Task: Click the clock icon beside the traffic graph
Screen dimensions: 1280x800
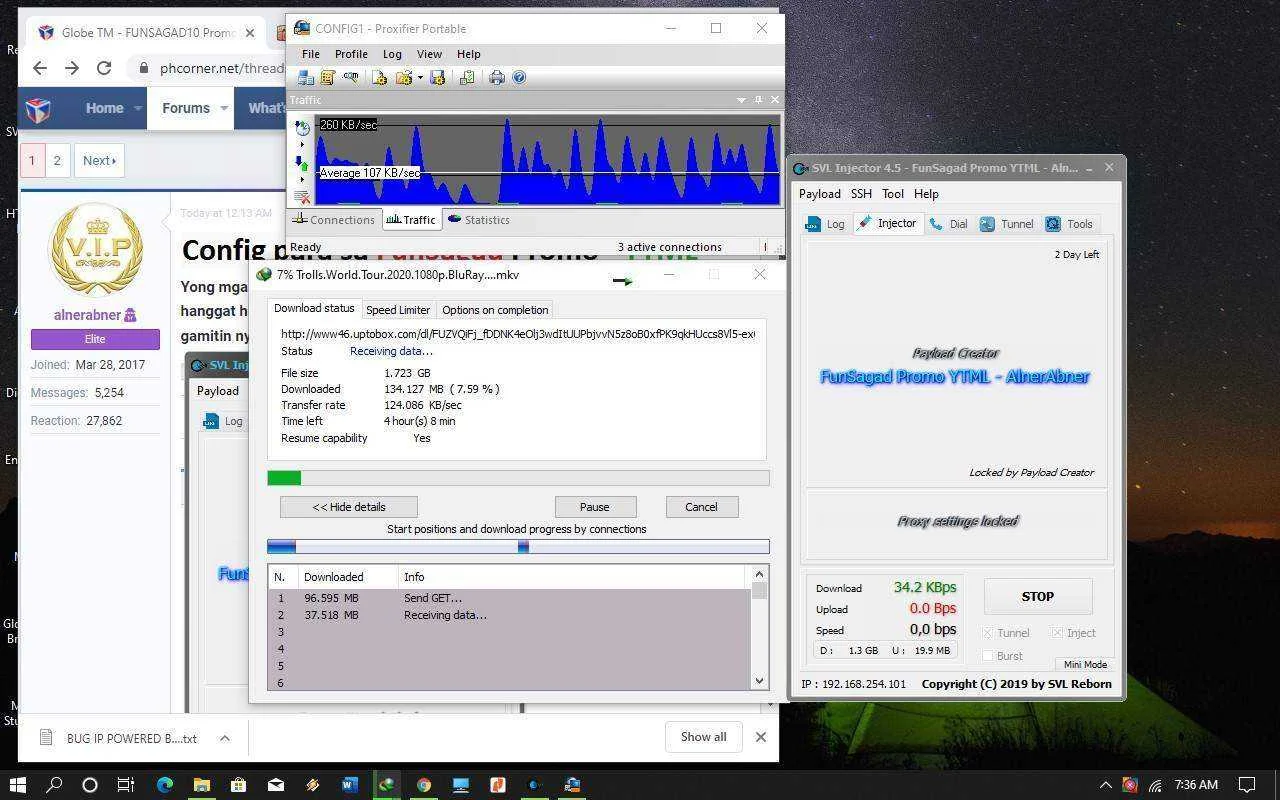Action: pos(302,128)
